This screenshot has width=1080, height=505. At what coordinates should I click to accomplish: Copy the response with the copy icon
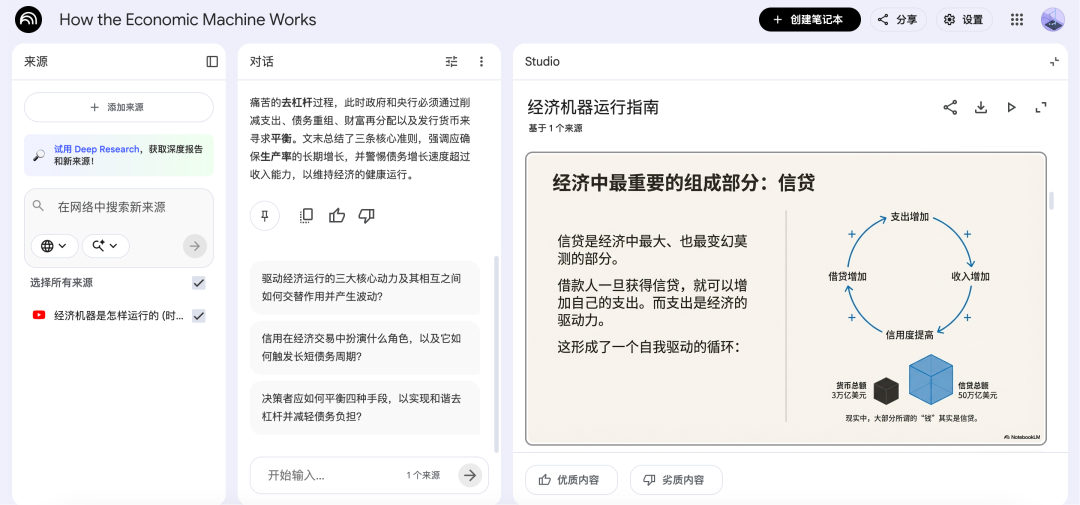(307, 216)
